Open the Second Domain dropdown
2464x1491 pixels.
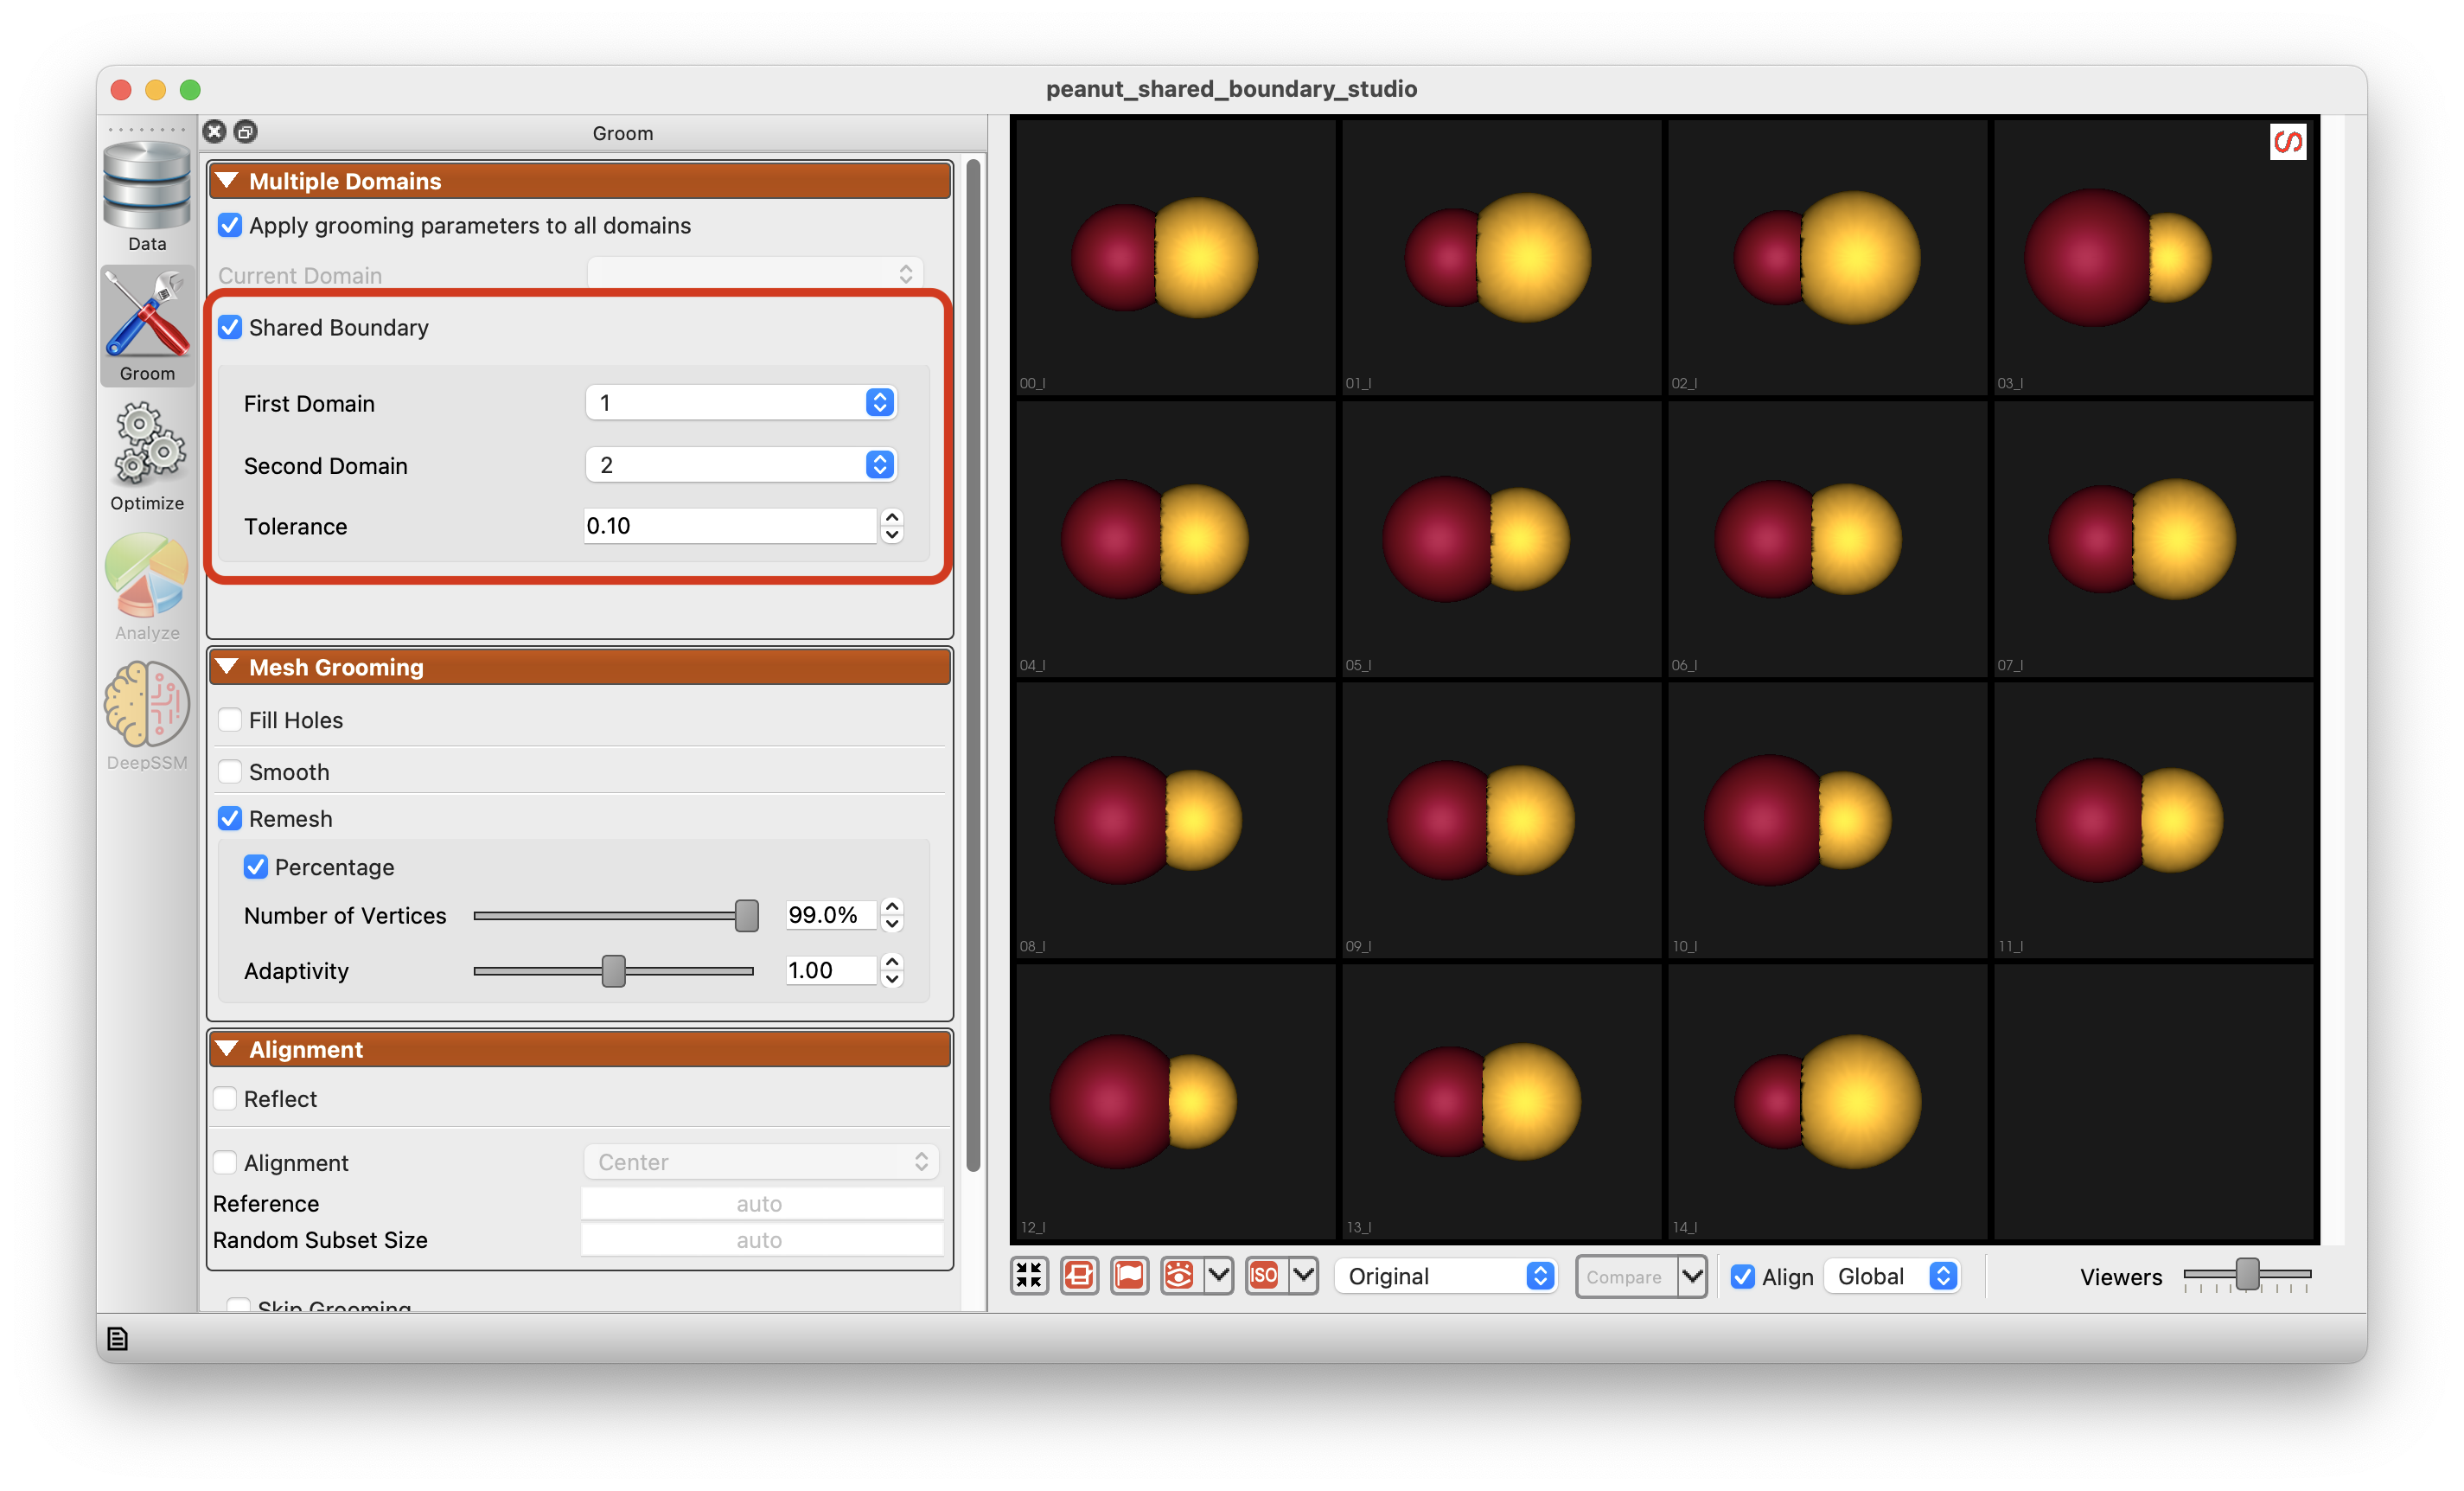pos(740,464)
